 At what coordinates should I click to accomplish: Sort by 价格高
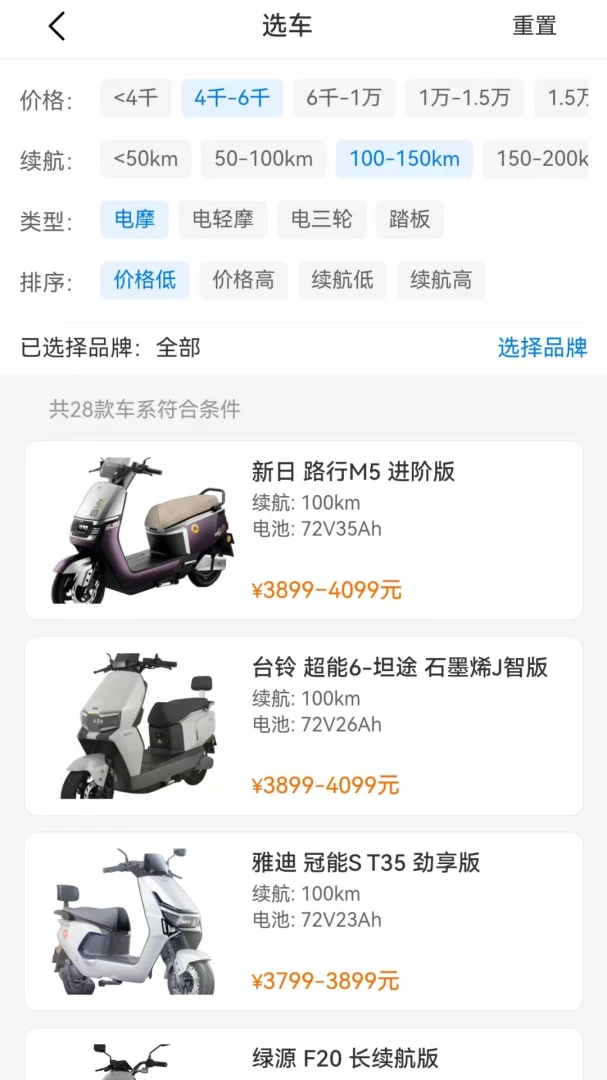coord(244,280)
